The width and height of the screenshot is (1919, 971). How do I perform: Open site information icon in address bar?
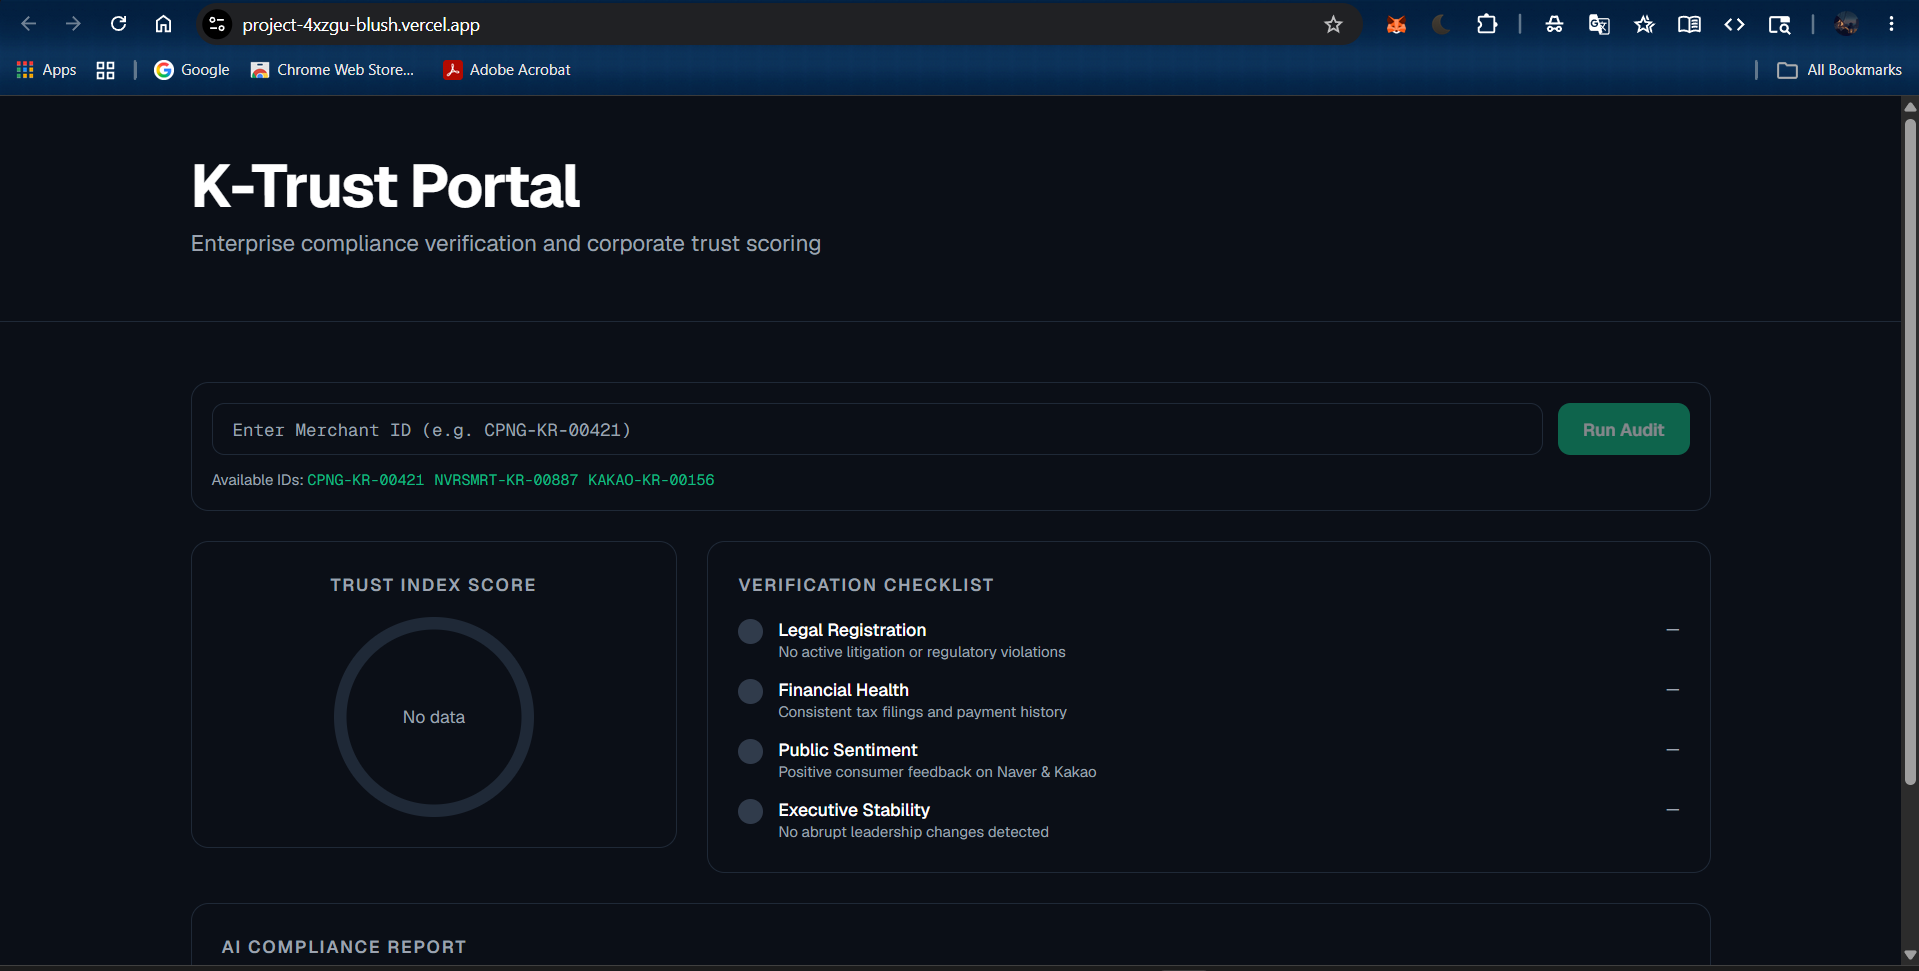(217, 24)
